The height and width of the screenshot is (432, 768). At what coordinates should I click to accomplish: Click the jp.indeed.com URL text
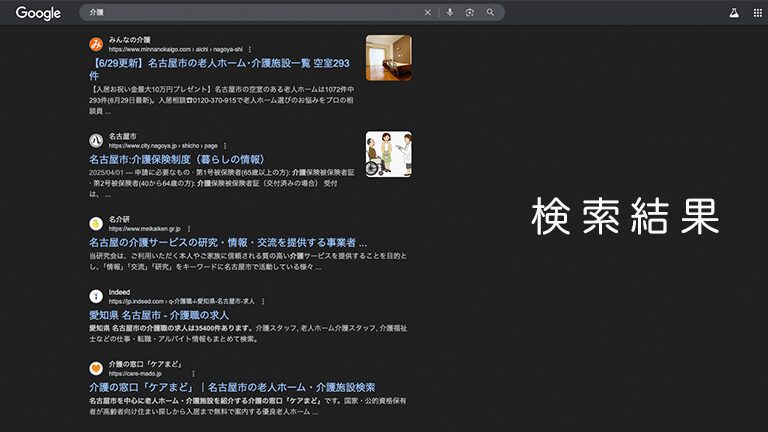pos(182,301)
